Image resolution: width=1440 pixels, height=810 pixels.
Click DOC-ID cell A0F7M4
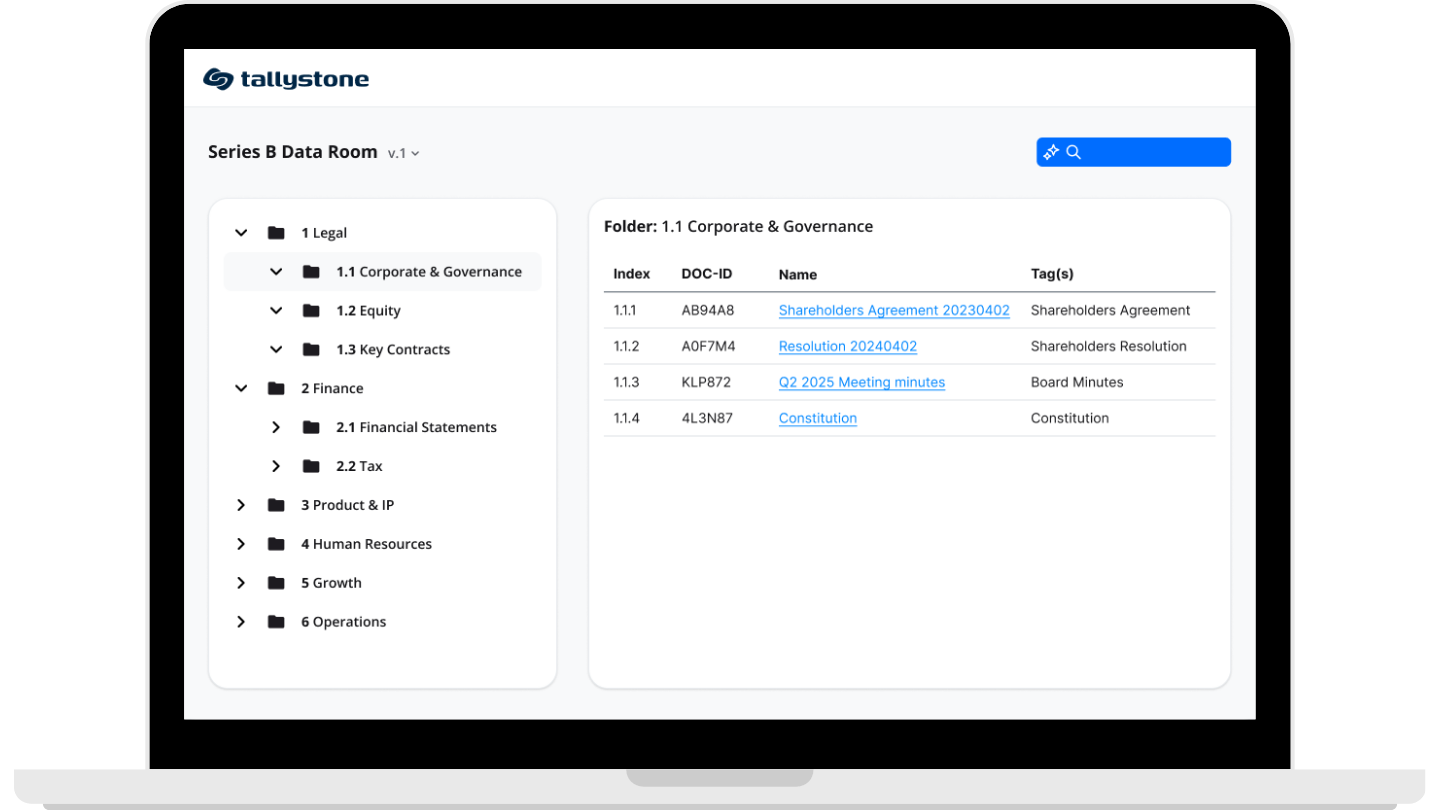click(708, 346)
